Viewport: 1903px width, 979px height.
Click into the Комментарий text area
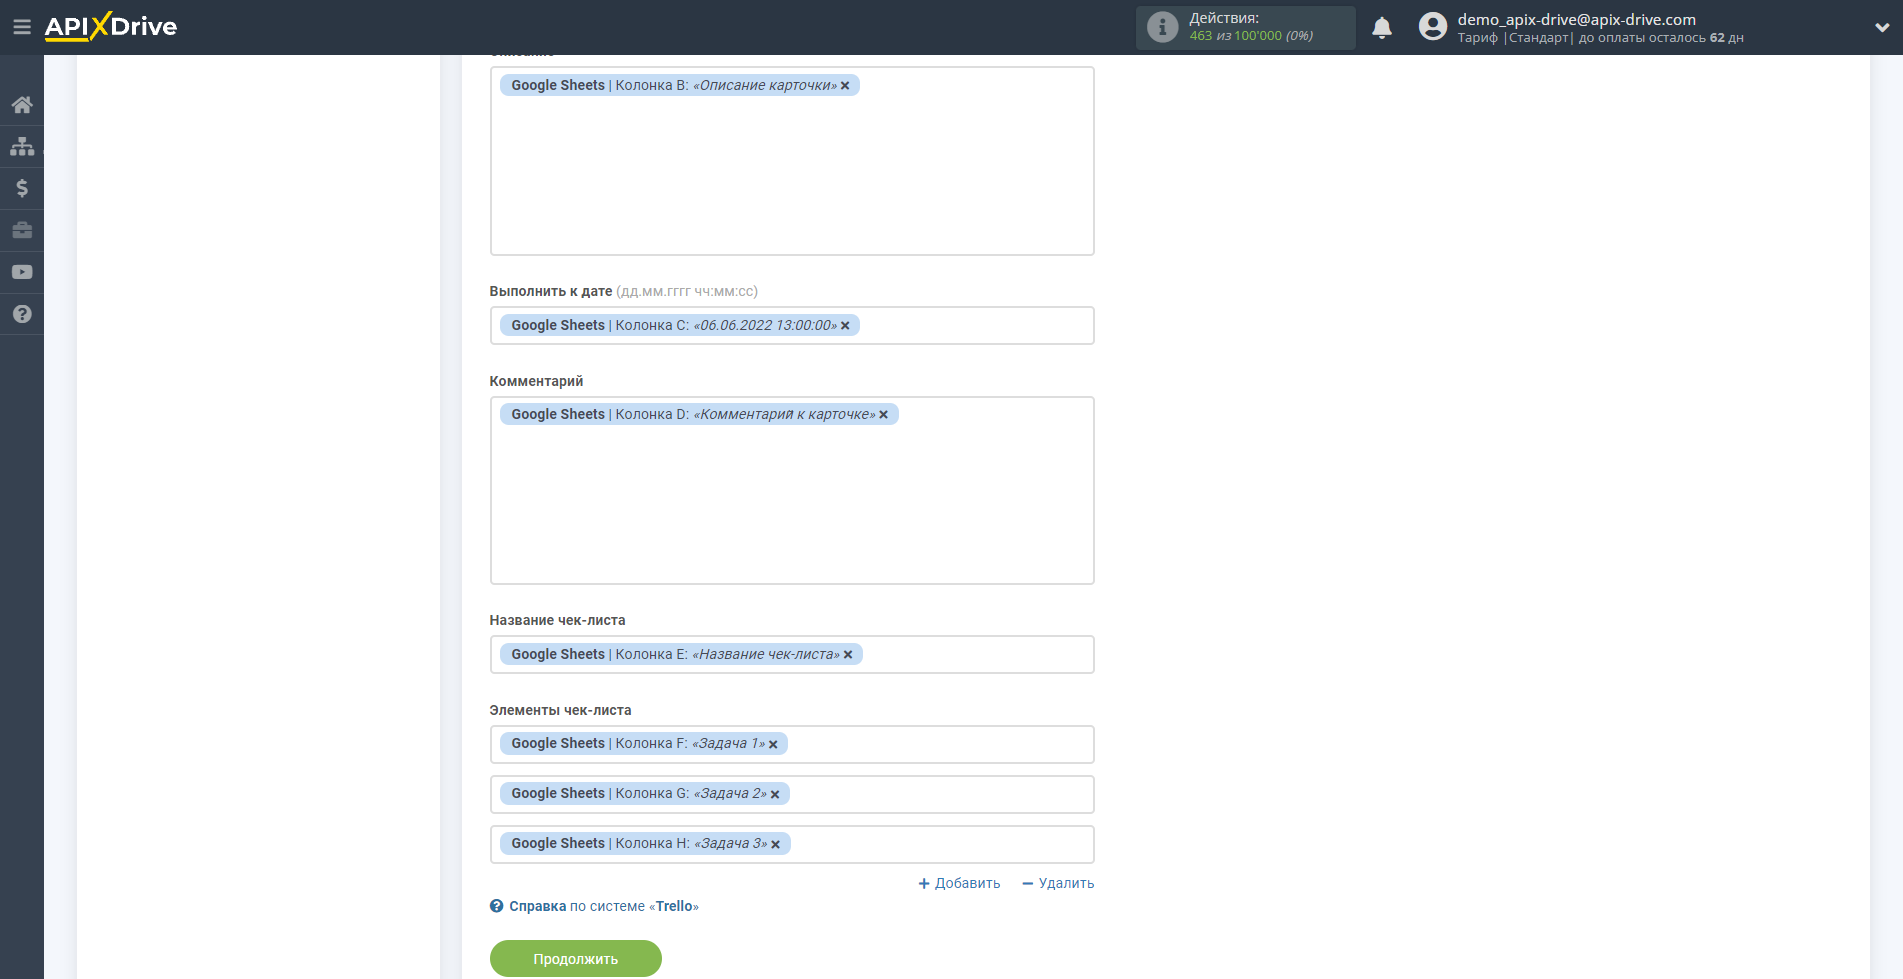[792, 490]
